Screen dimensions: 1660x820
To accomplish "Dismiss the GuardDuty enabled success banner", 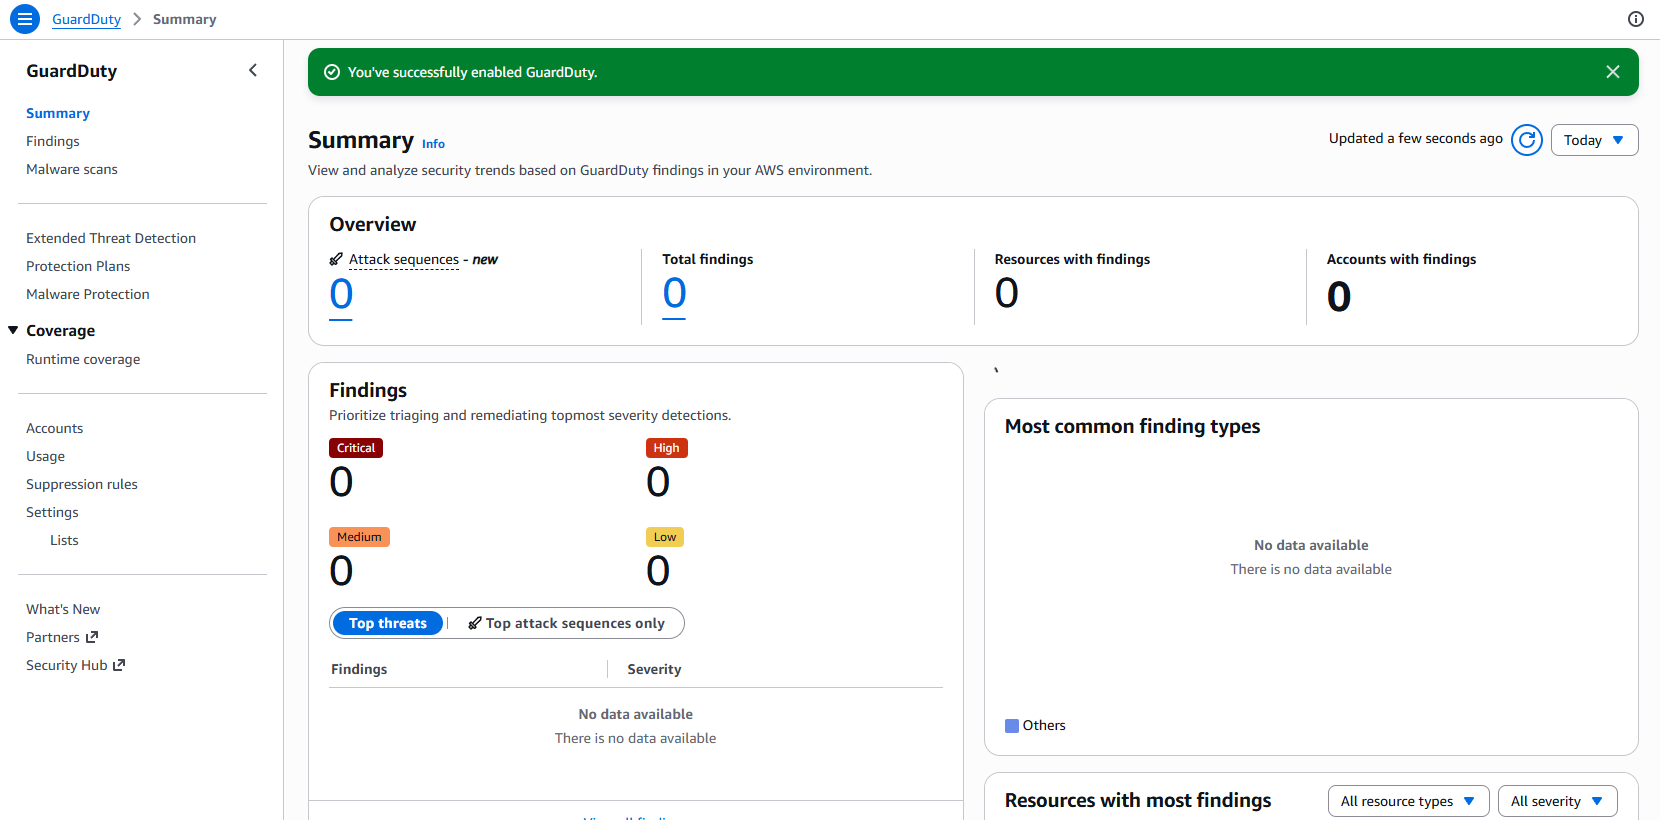I will click(1613, 72).
